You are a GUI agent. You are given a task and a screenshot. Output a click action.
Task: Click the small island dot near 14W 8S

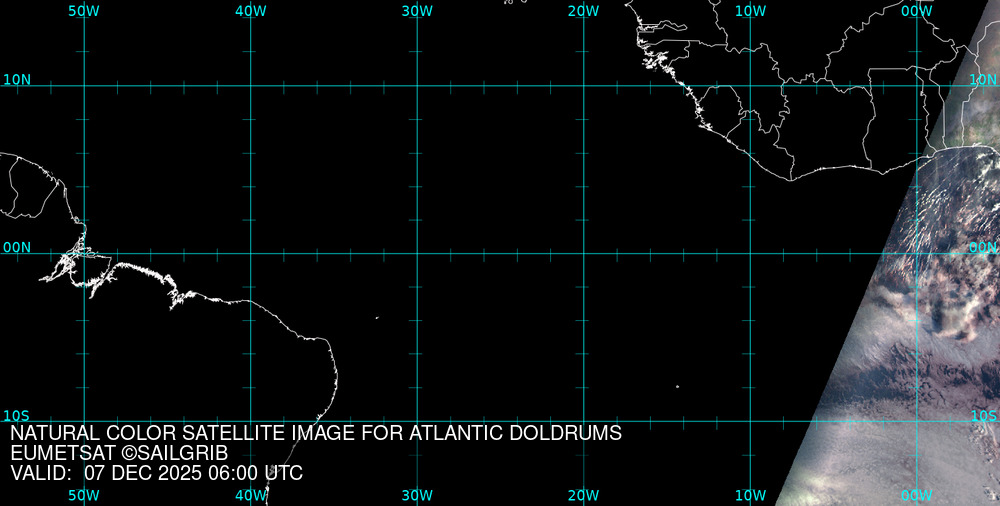pos(677,386)
